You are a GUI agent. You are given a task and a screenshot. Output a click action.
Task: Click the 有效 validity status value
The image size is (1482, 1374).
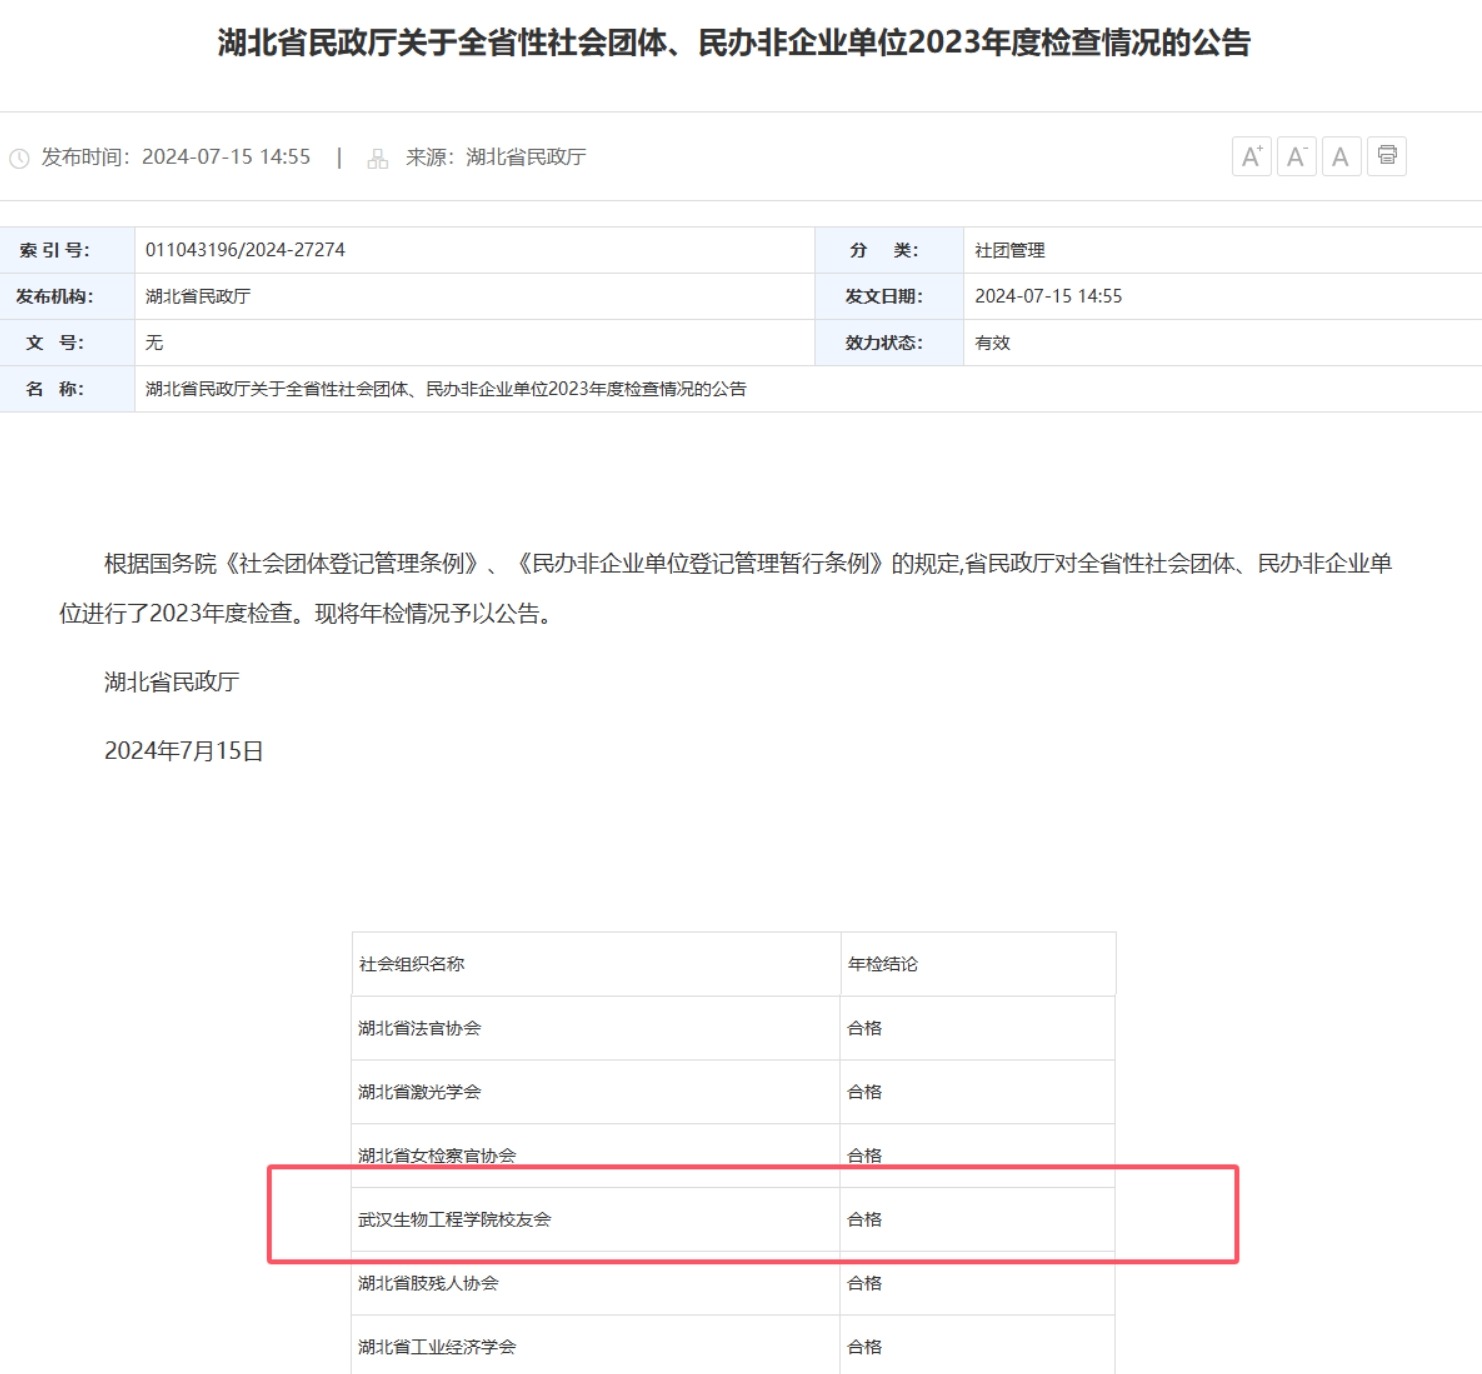992,343
